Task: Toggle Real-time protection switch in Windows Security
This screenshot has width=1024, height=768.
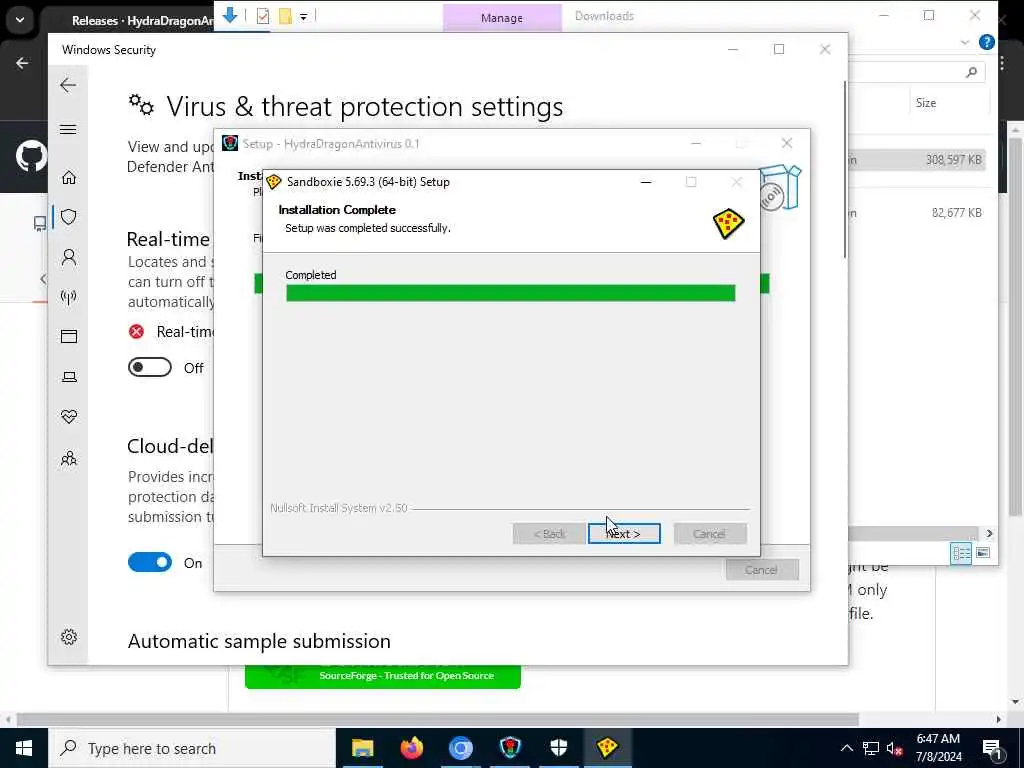Action: (150, 368)
